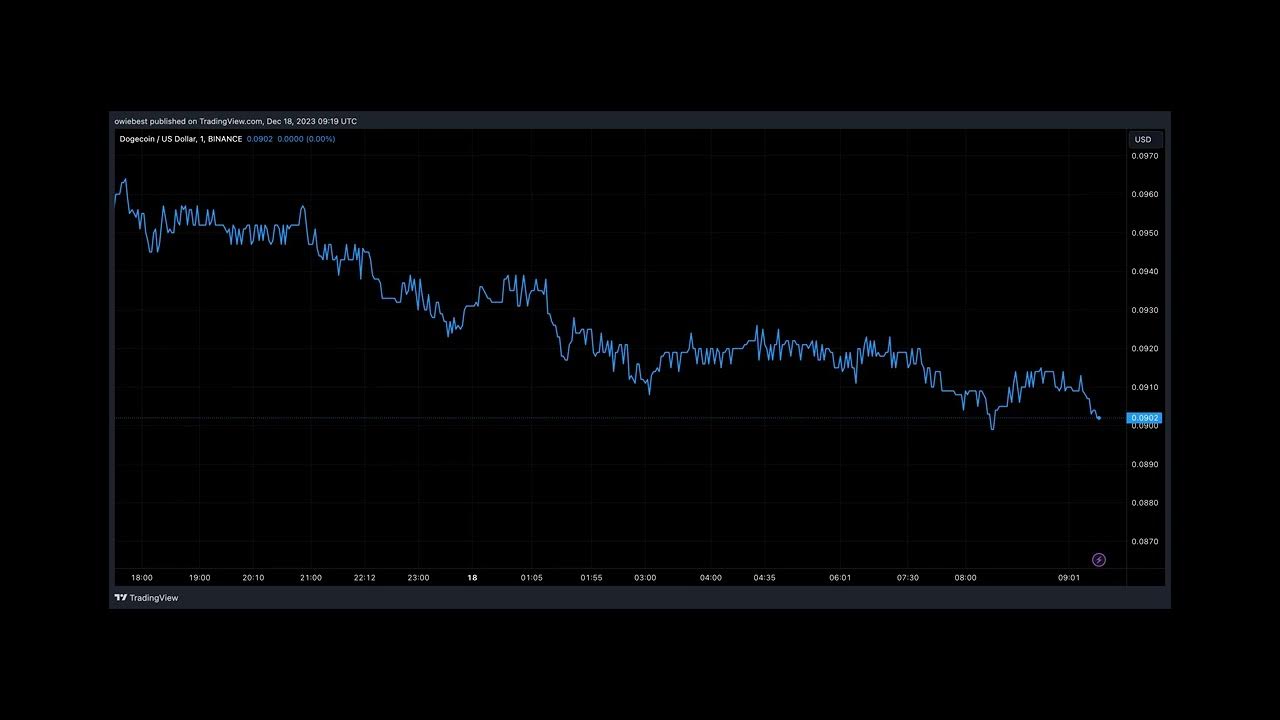This screenshot has height=720, width=1280.
Task: Click the last data point dot on the line
Action: click(x=1099, y=418)
